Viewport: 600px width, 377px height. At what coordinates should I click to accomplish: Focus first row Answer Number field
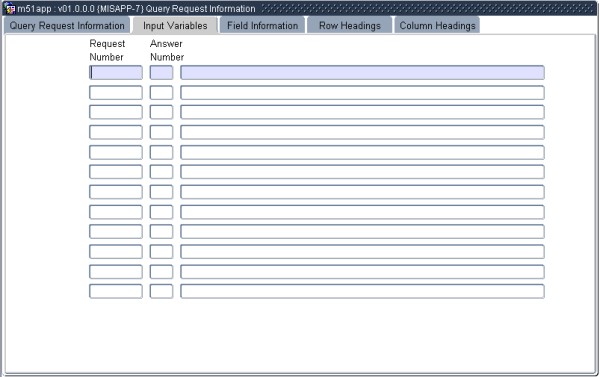[x=161, y=72]
